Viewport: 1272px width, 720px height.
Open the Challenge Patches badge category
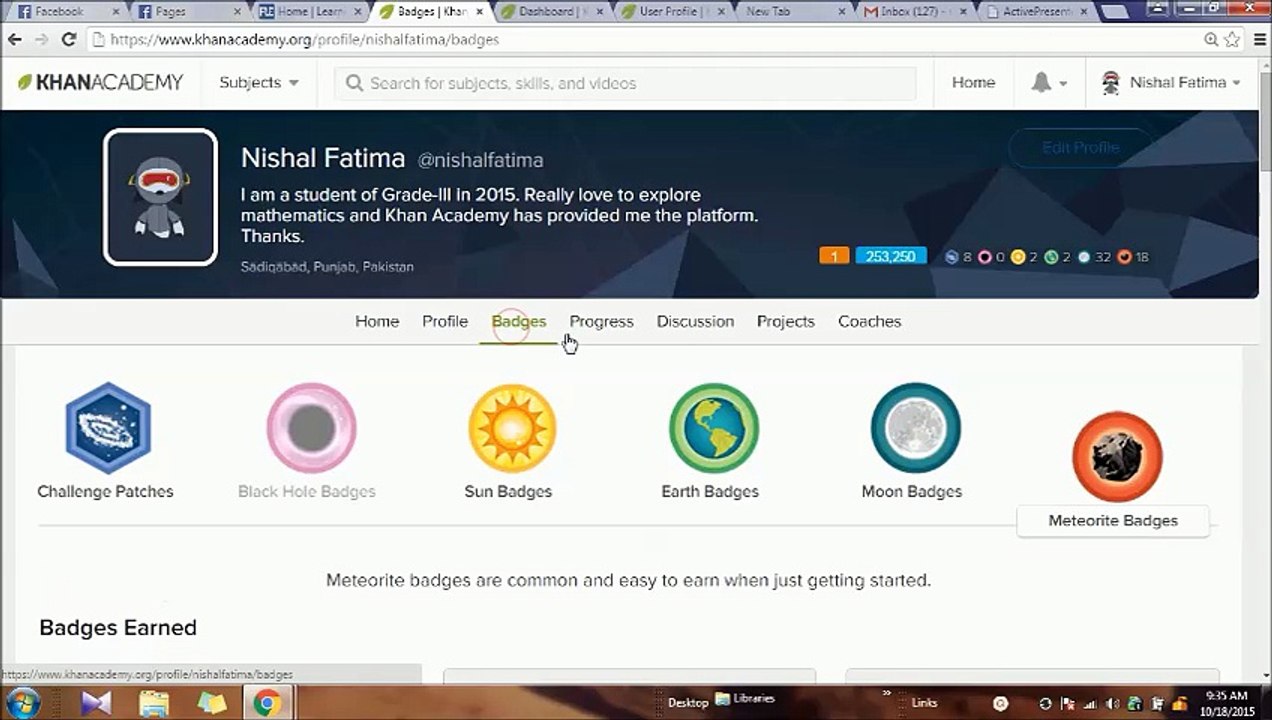click(x=107, y=428)
